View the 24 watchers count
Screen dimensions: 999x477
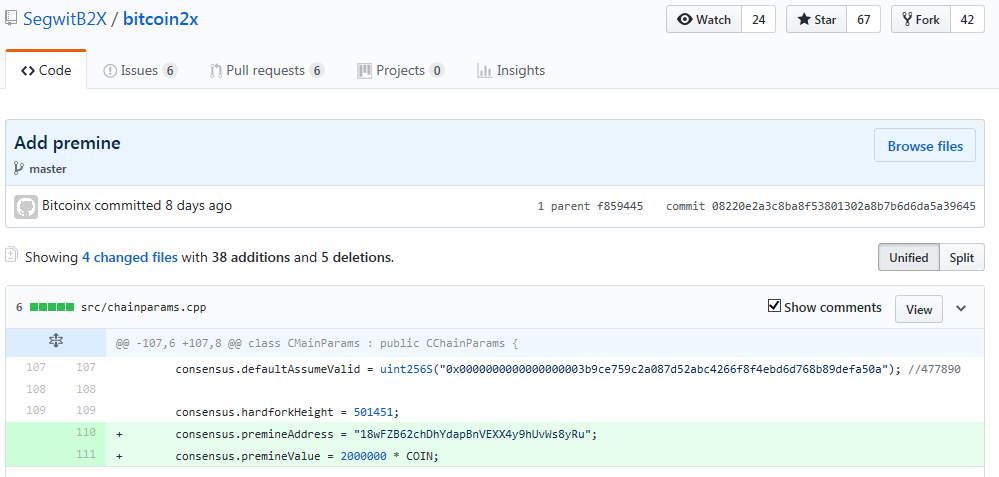tap(758, 19)
